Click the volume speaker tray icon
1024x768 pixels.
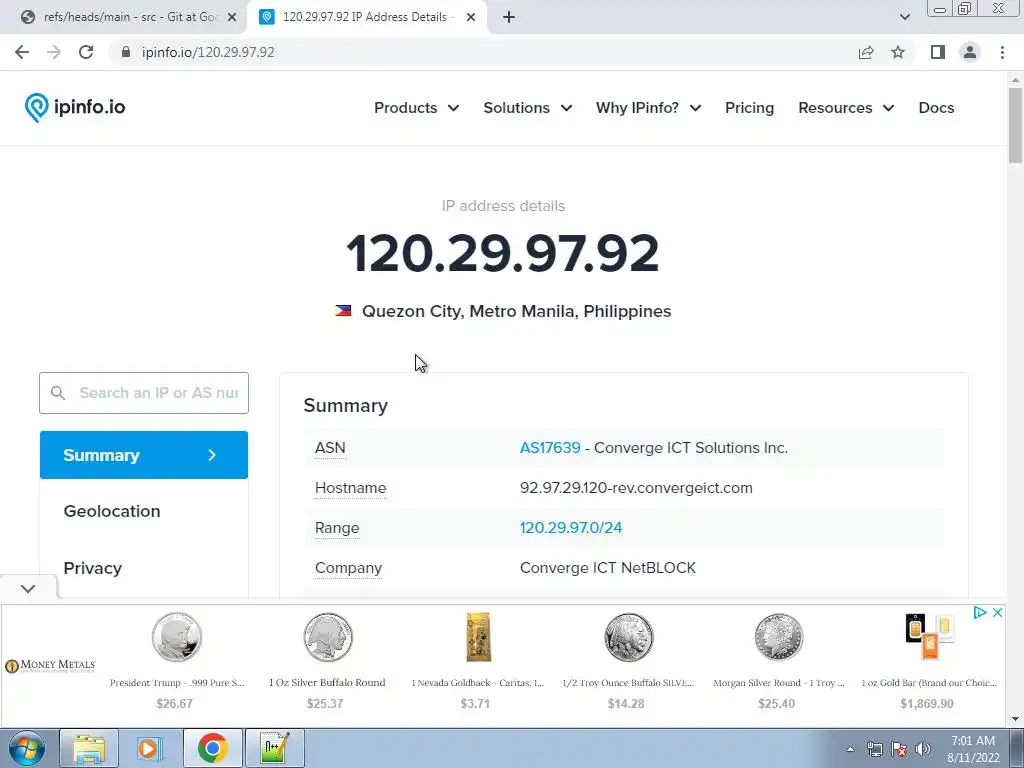click(x=923, y=749)
